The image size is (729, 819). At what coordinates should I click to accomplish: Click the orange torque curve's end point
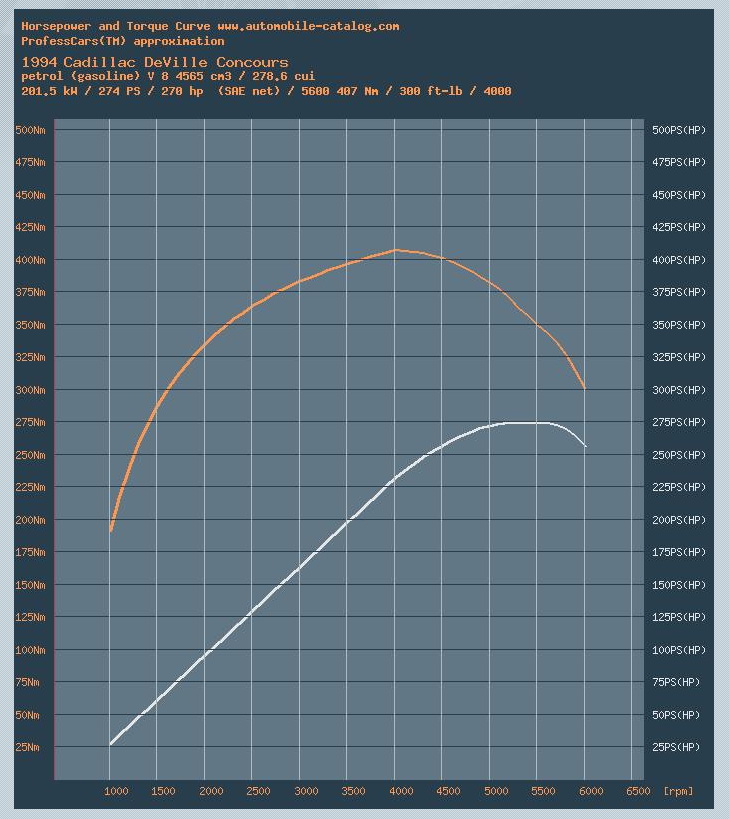[x=585, y=387]
